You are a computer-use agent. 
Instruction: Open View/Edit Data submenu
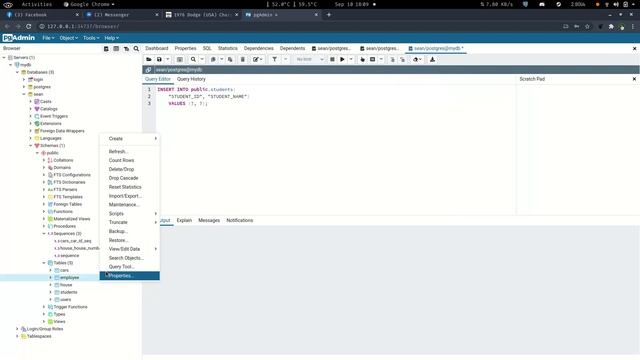tap(130, 249)
